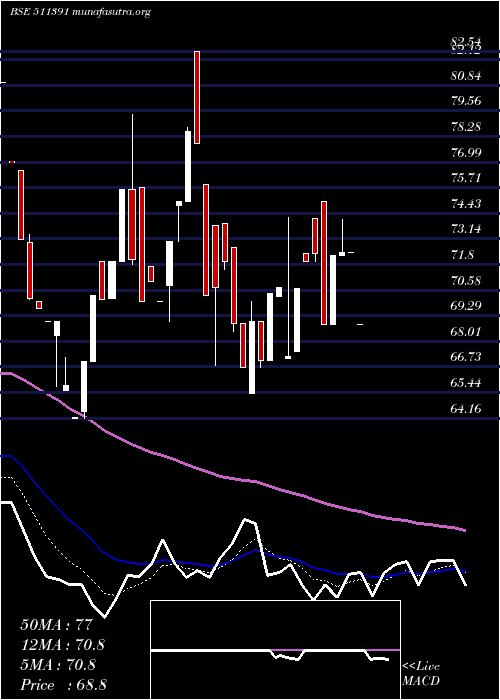500x700 pixels.
Task: Click the tallest red candlestick reaching 82
Action: coord(197,97)
